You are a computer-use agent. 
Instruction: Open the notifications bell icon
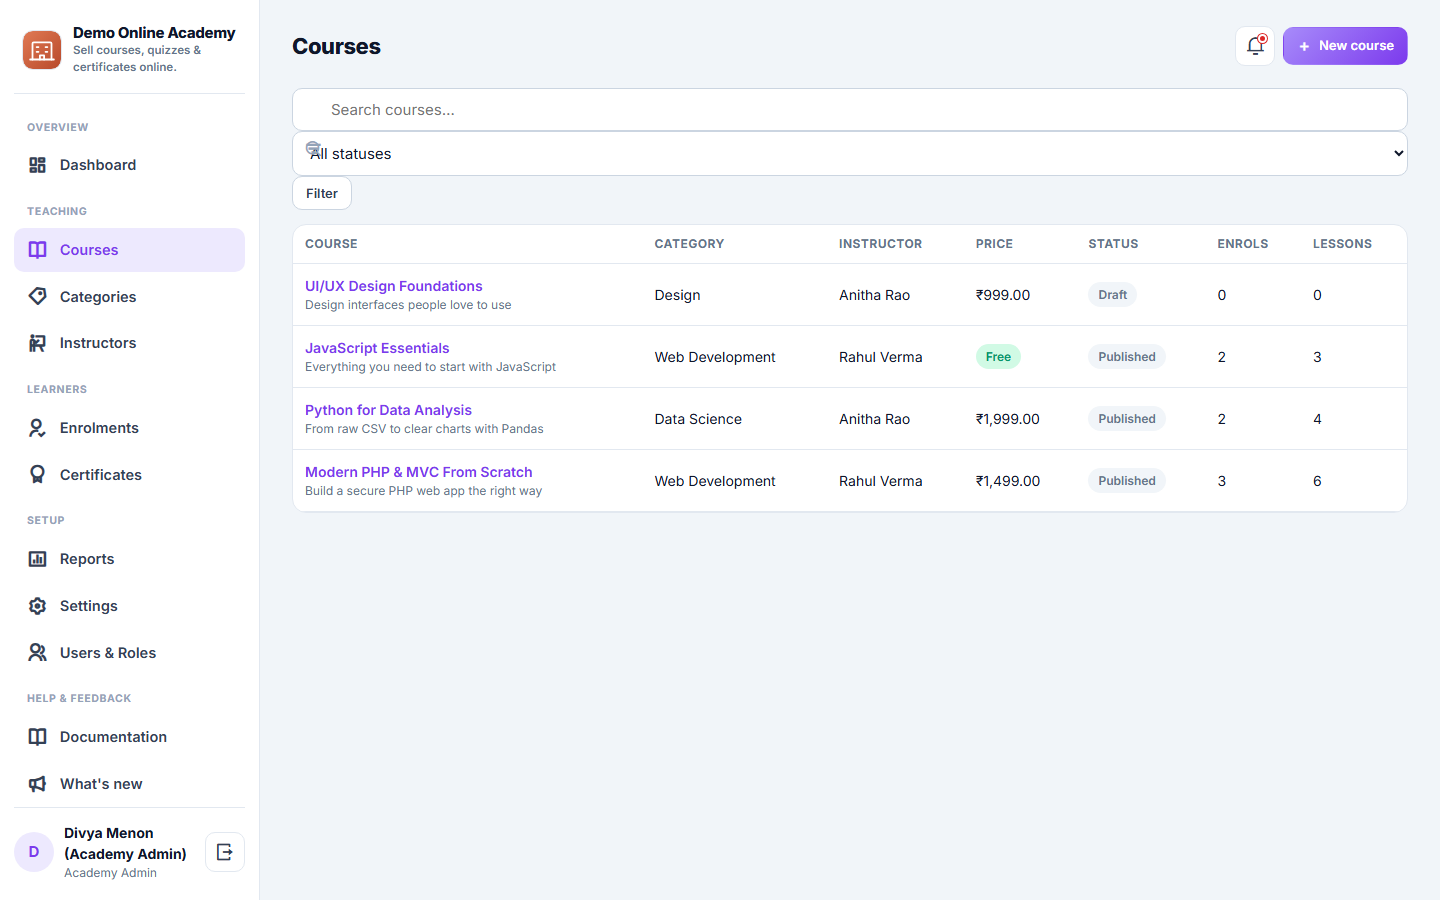pyautogui.click(x=1255, y=46)
